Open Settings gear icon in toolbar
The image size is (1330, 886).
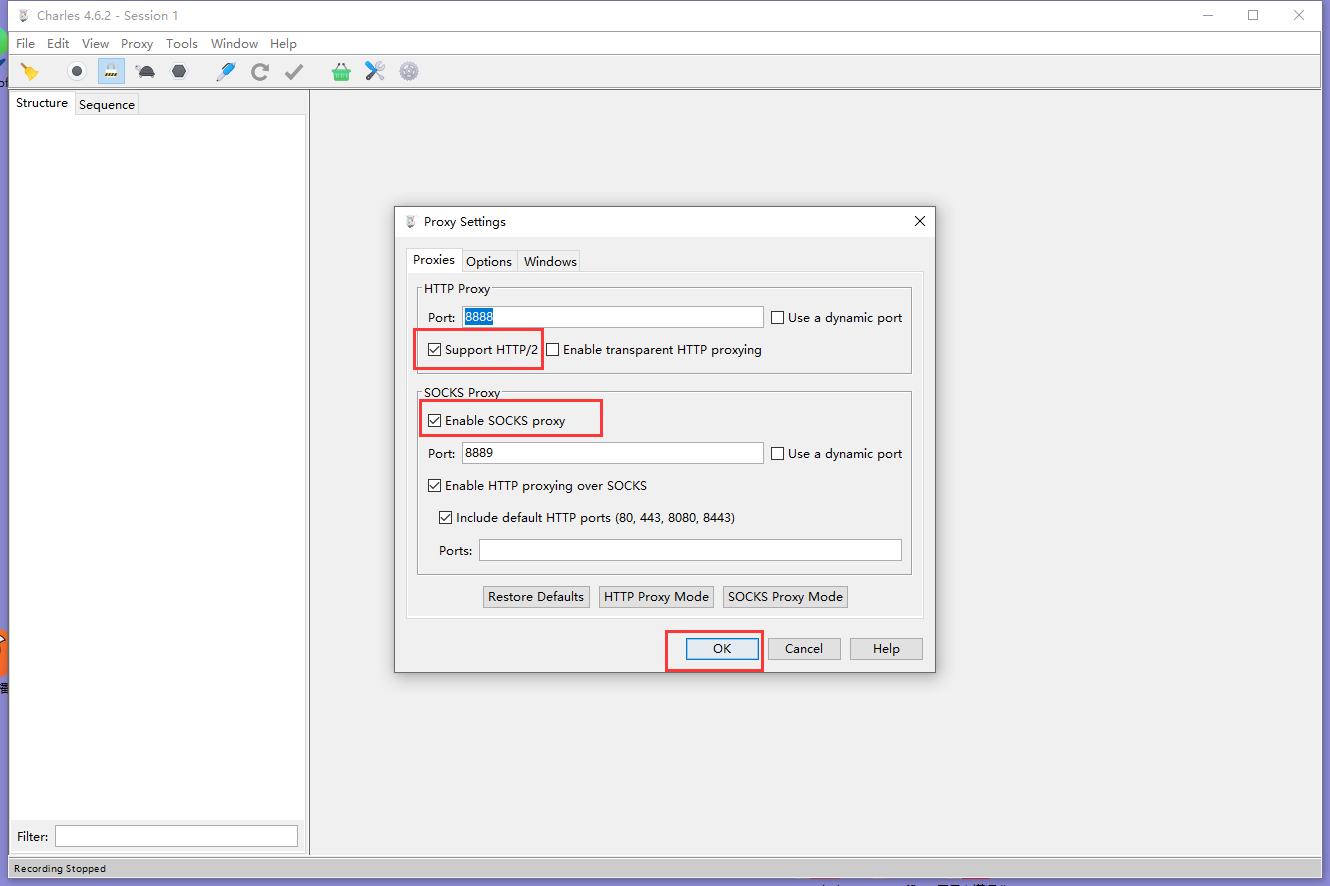409,71
